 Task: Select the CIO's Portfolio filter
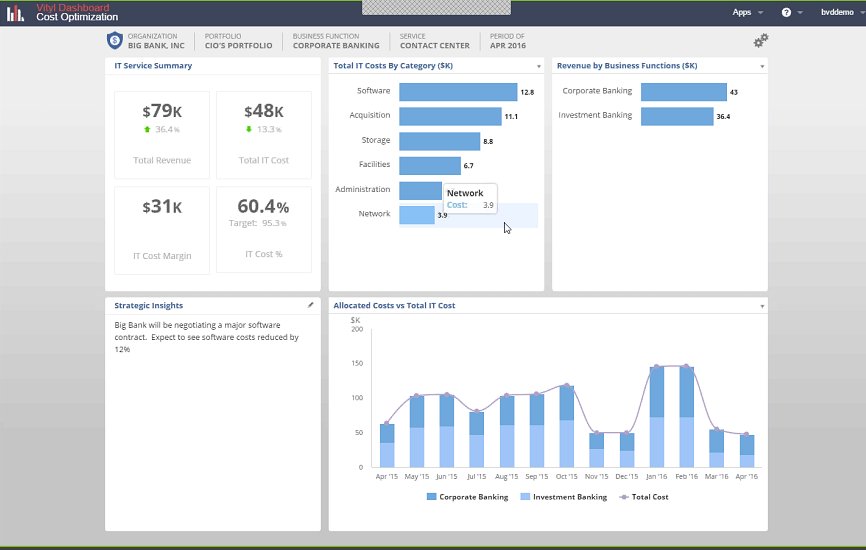[238, 41]
